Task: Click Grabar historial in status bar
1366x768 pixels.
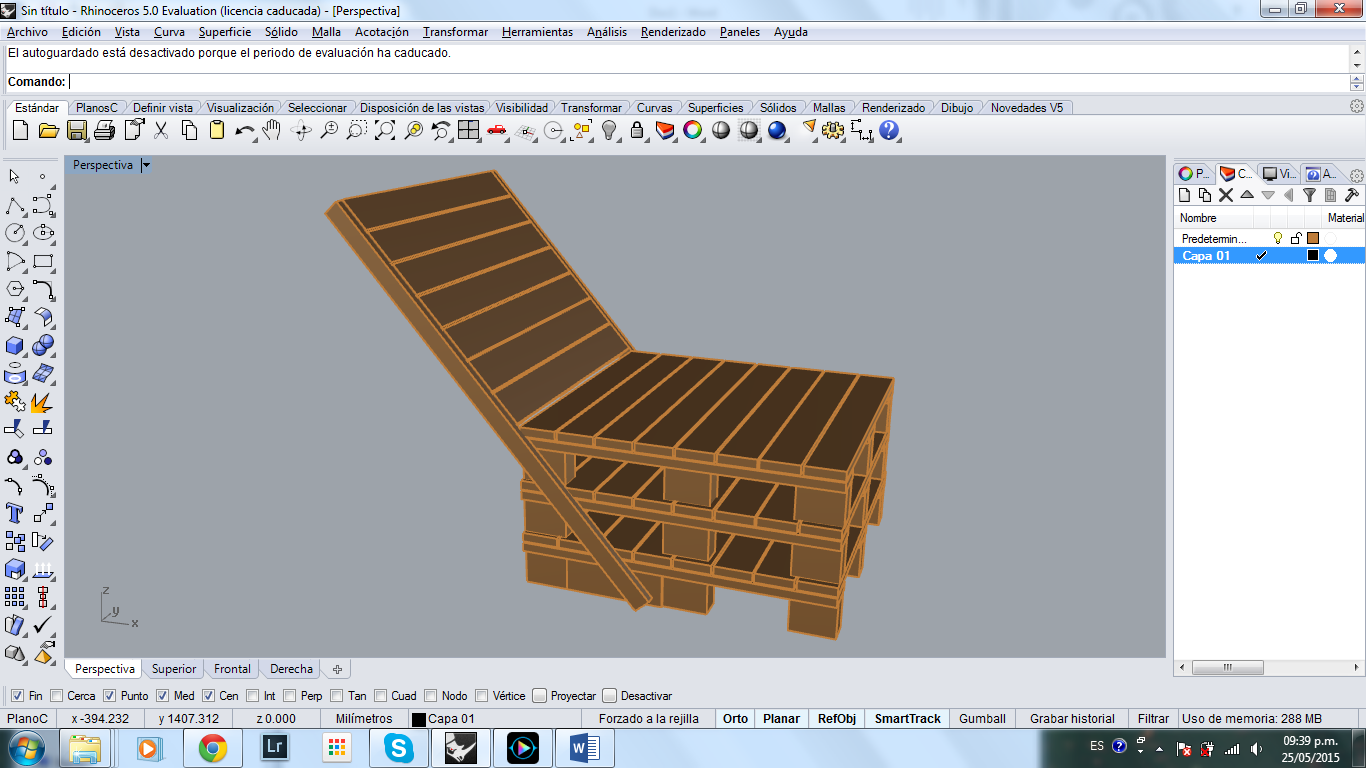Action: pyautogui.click(x=1072, y=719)
